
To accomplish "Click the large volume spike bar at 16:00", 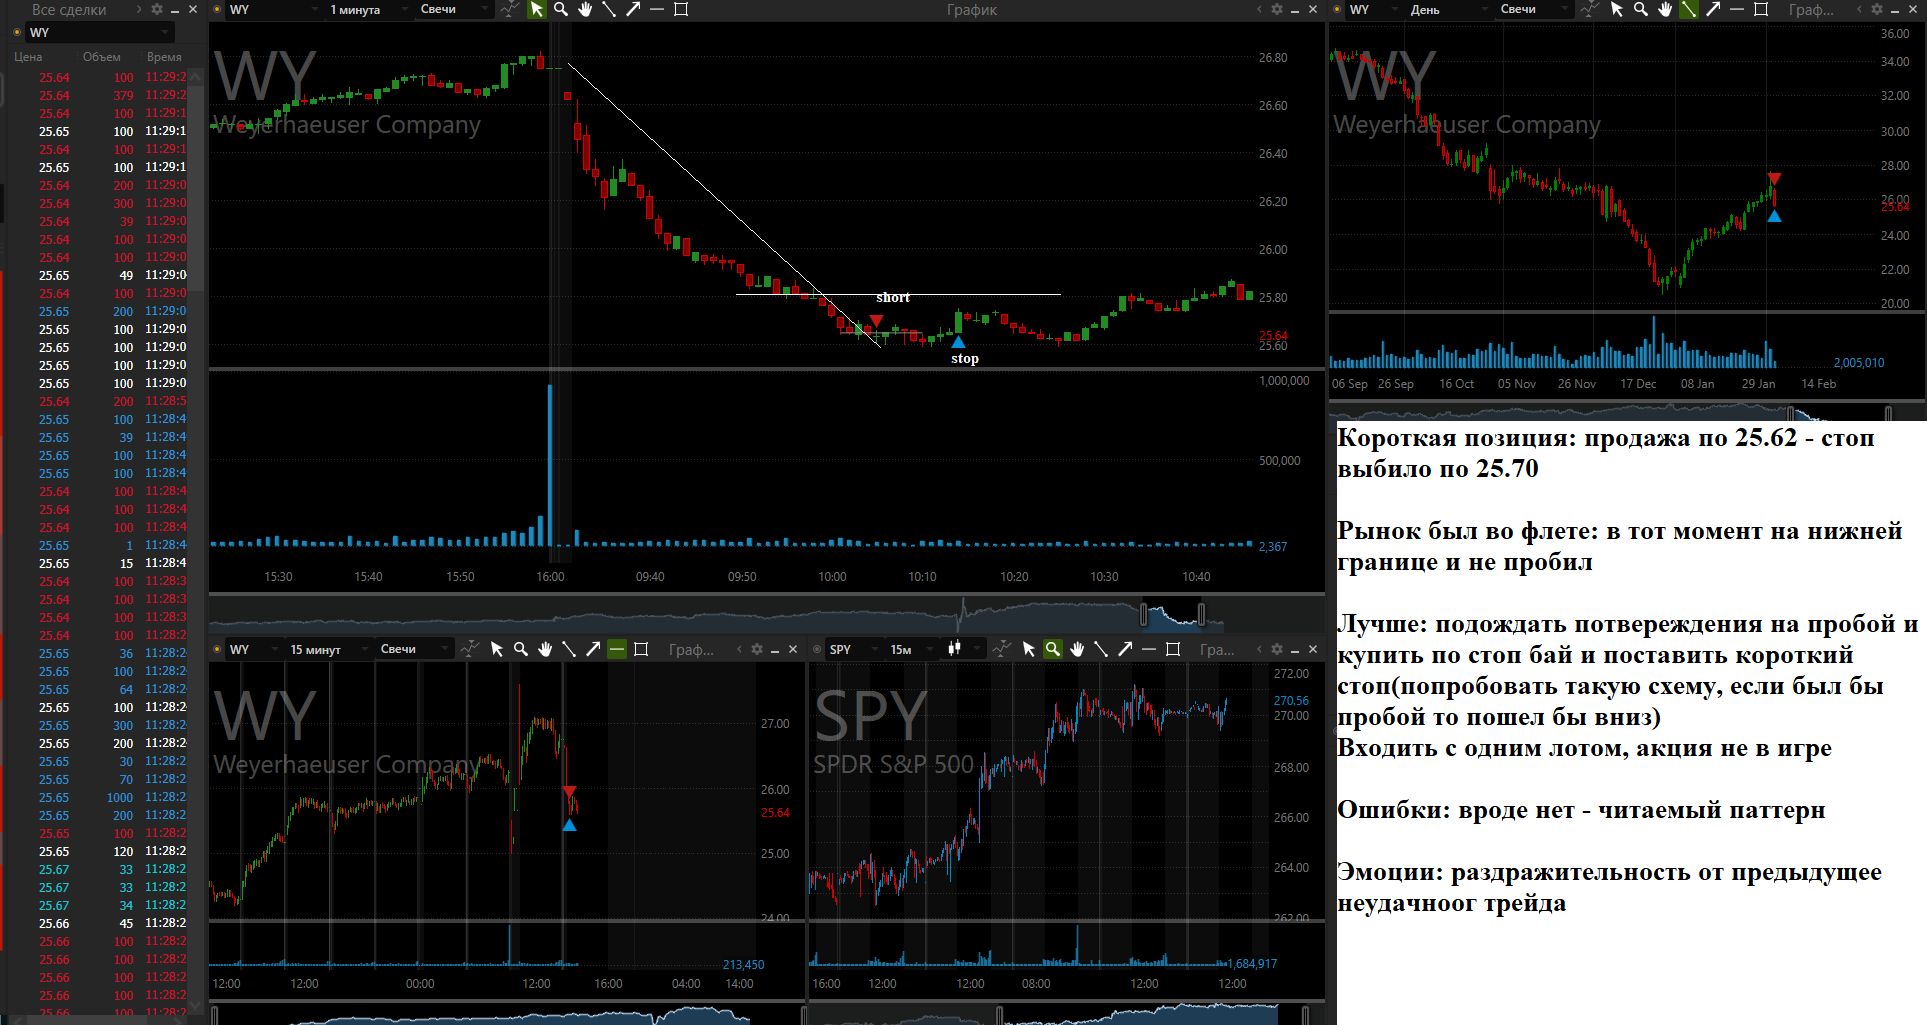I will 549,465.
